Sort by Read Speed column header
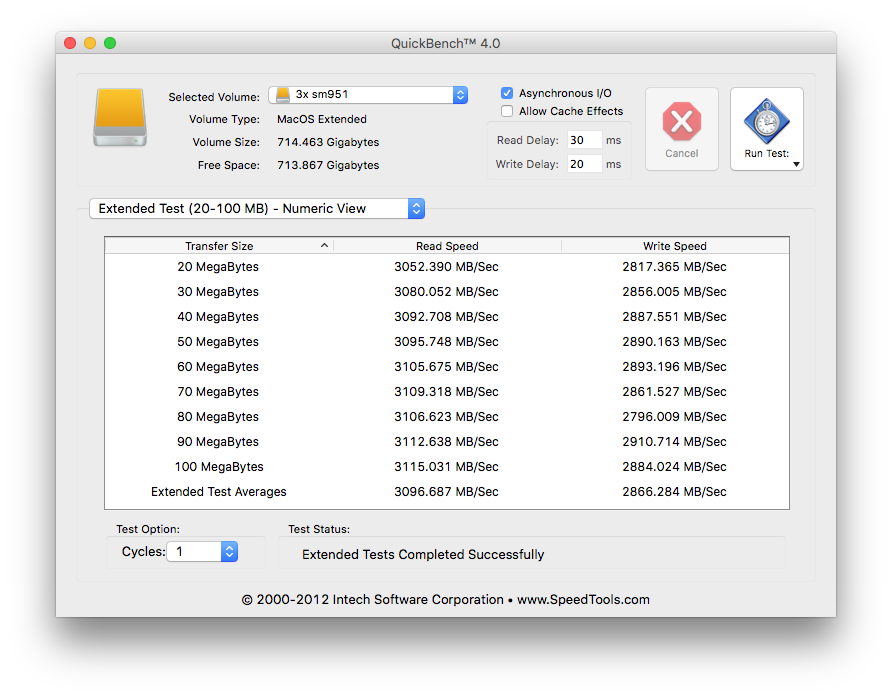The width and height of the screenshot is (892, 697). pyautogui.click(x=447, y=246)
